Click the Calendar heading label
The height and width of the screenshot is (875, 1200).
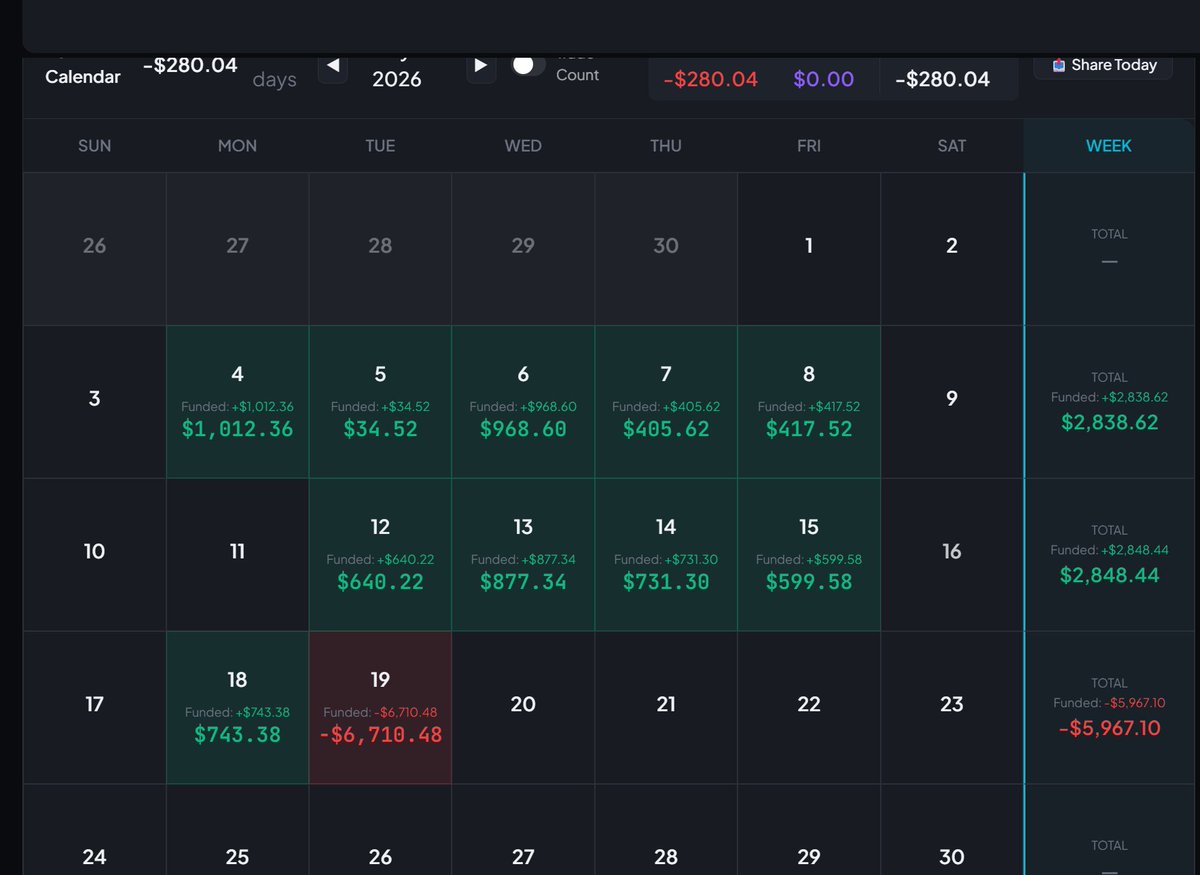tap(83, 76)
